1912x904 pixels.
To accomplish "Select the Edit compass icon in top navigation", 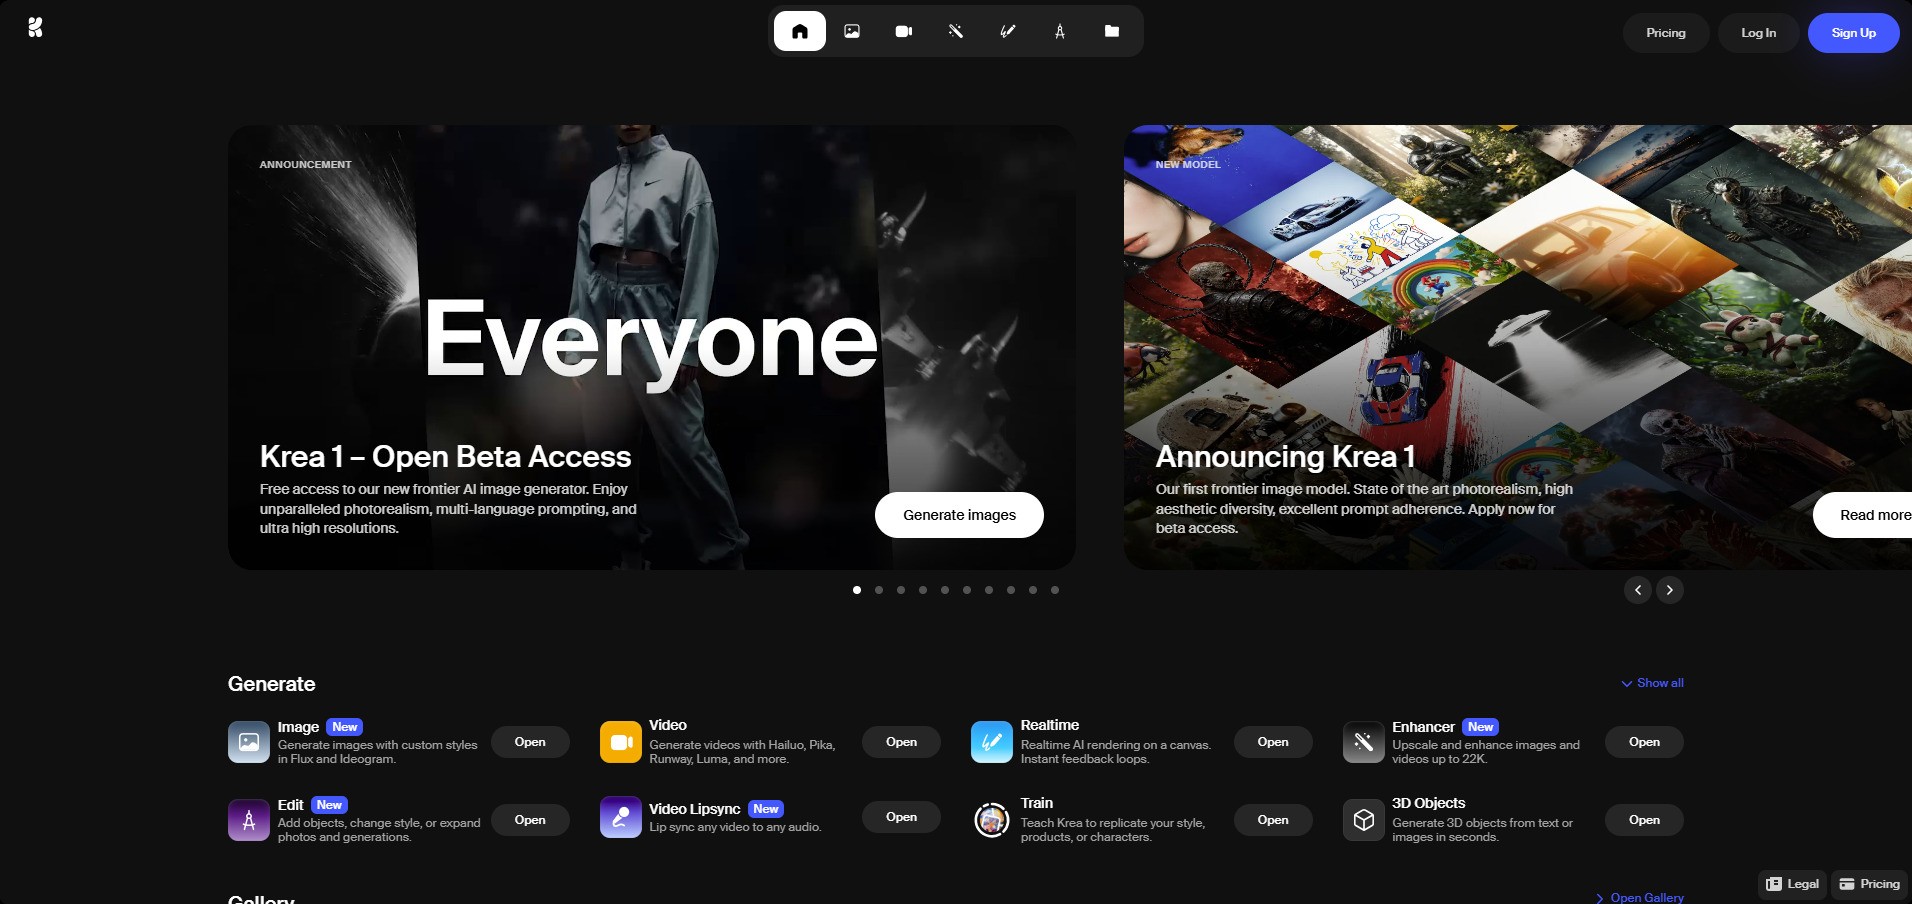I will (1060, 31).
